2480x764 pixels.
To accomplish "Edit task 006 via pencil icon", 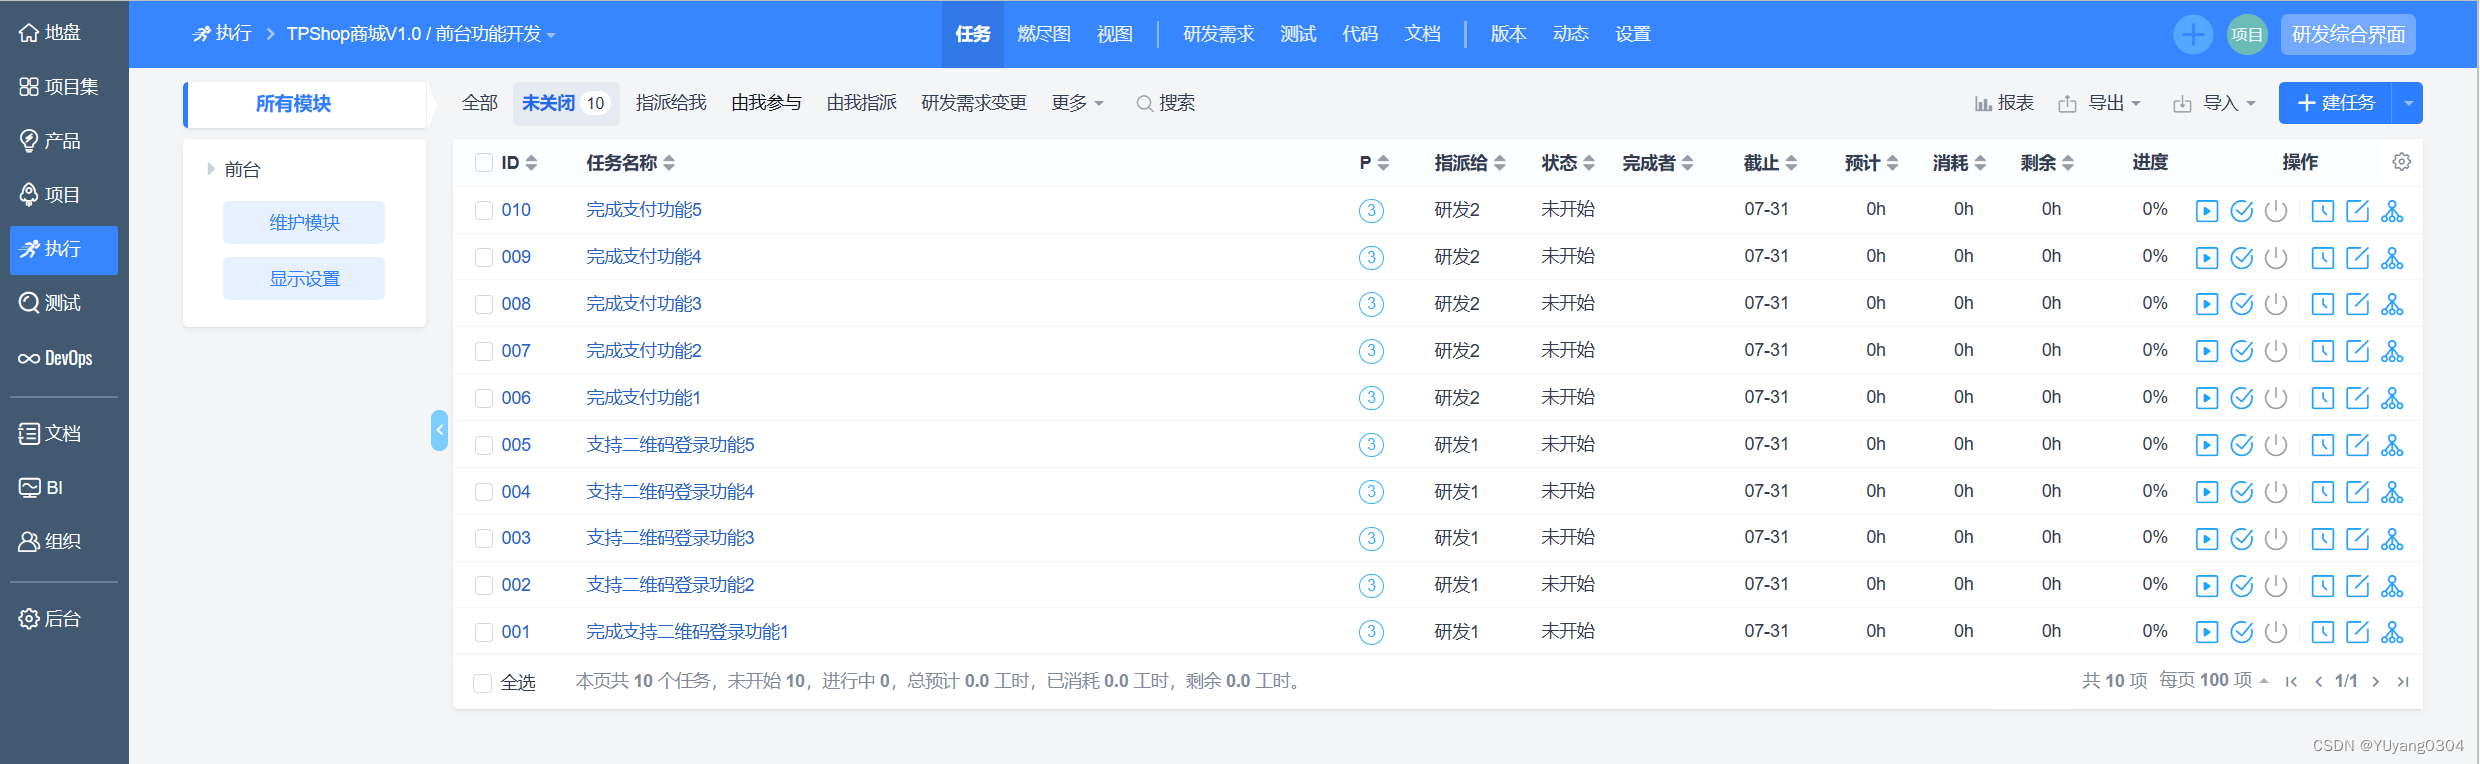I will [x=2357, y=398].
